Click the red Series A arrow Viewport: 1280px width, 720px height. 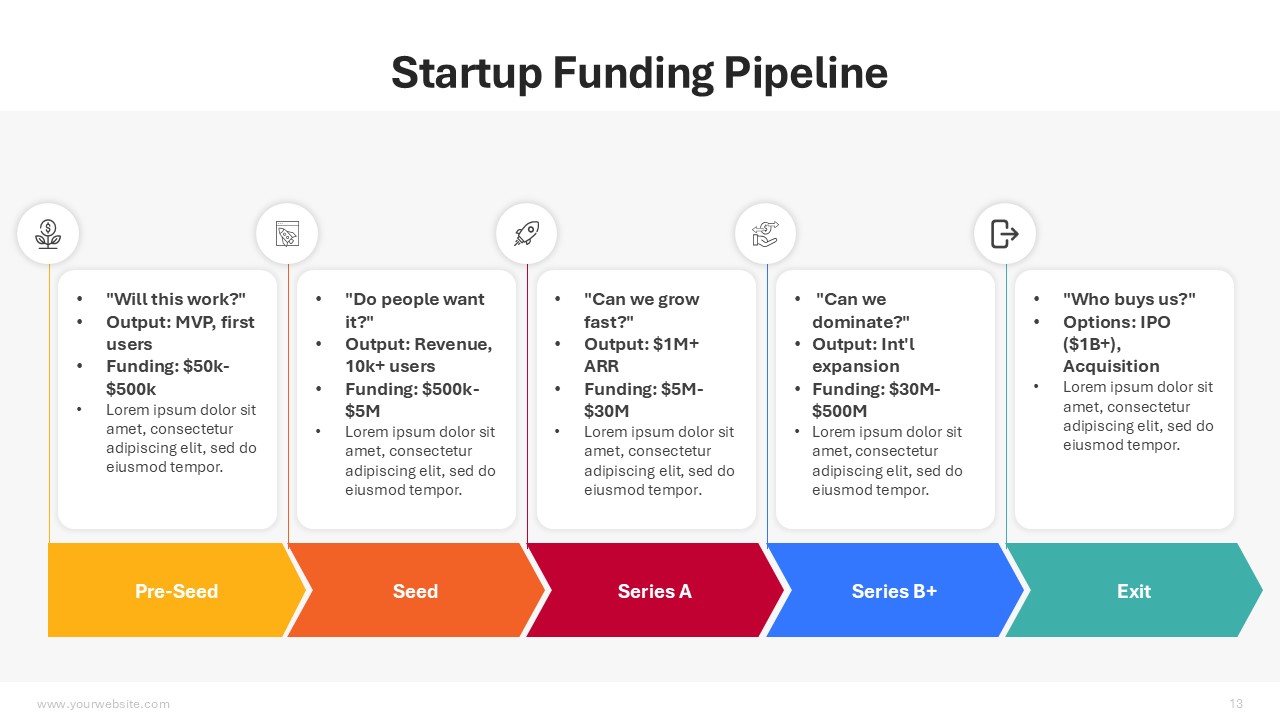654,591
